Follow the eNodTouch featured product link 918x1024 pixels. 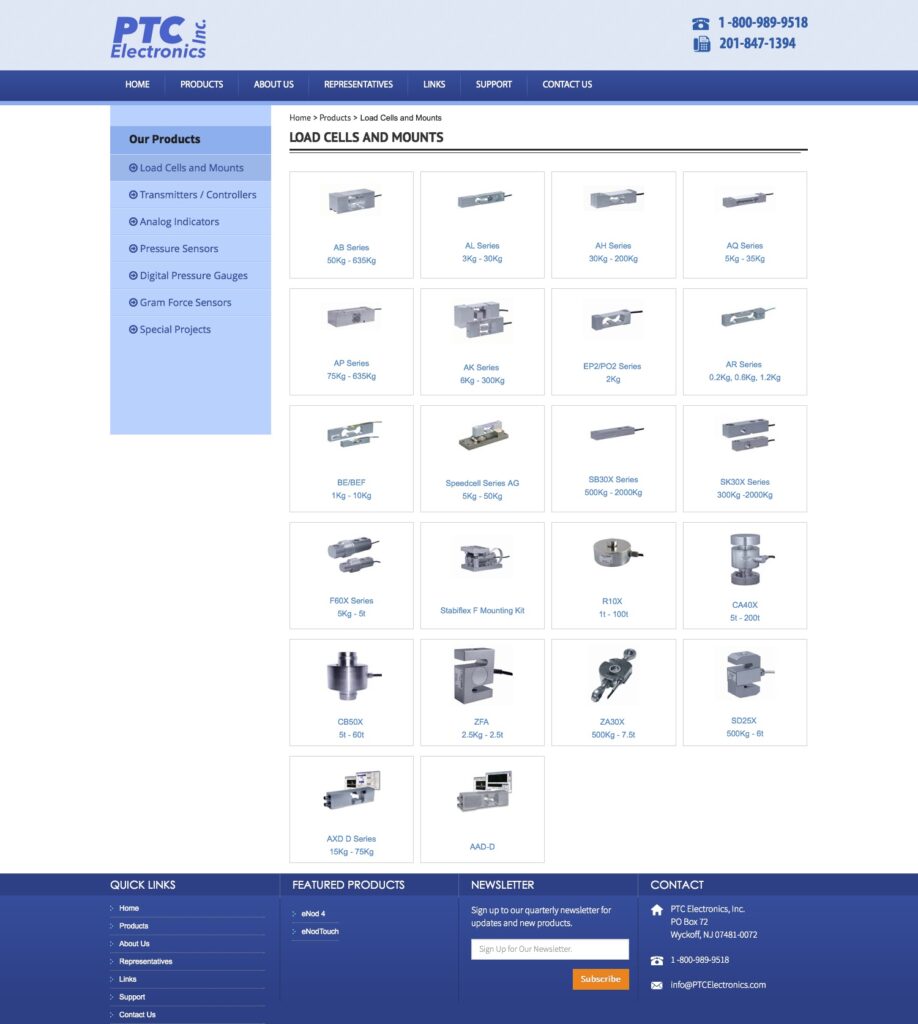320,931
